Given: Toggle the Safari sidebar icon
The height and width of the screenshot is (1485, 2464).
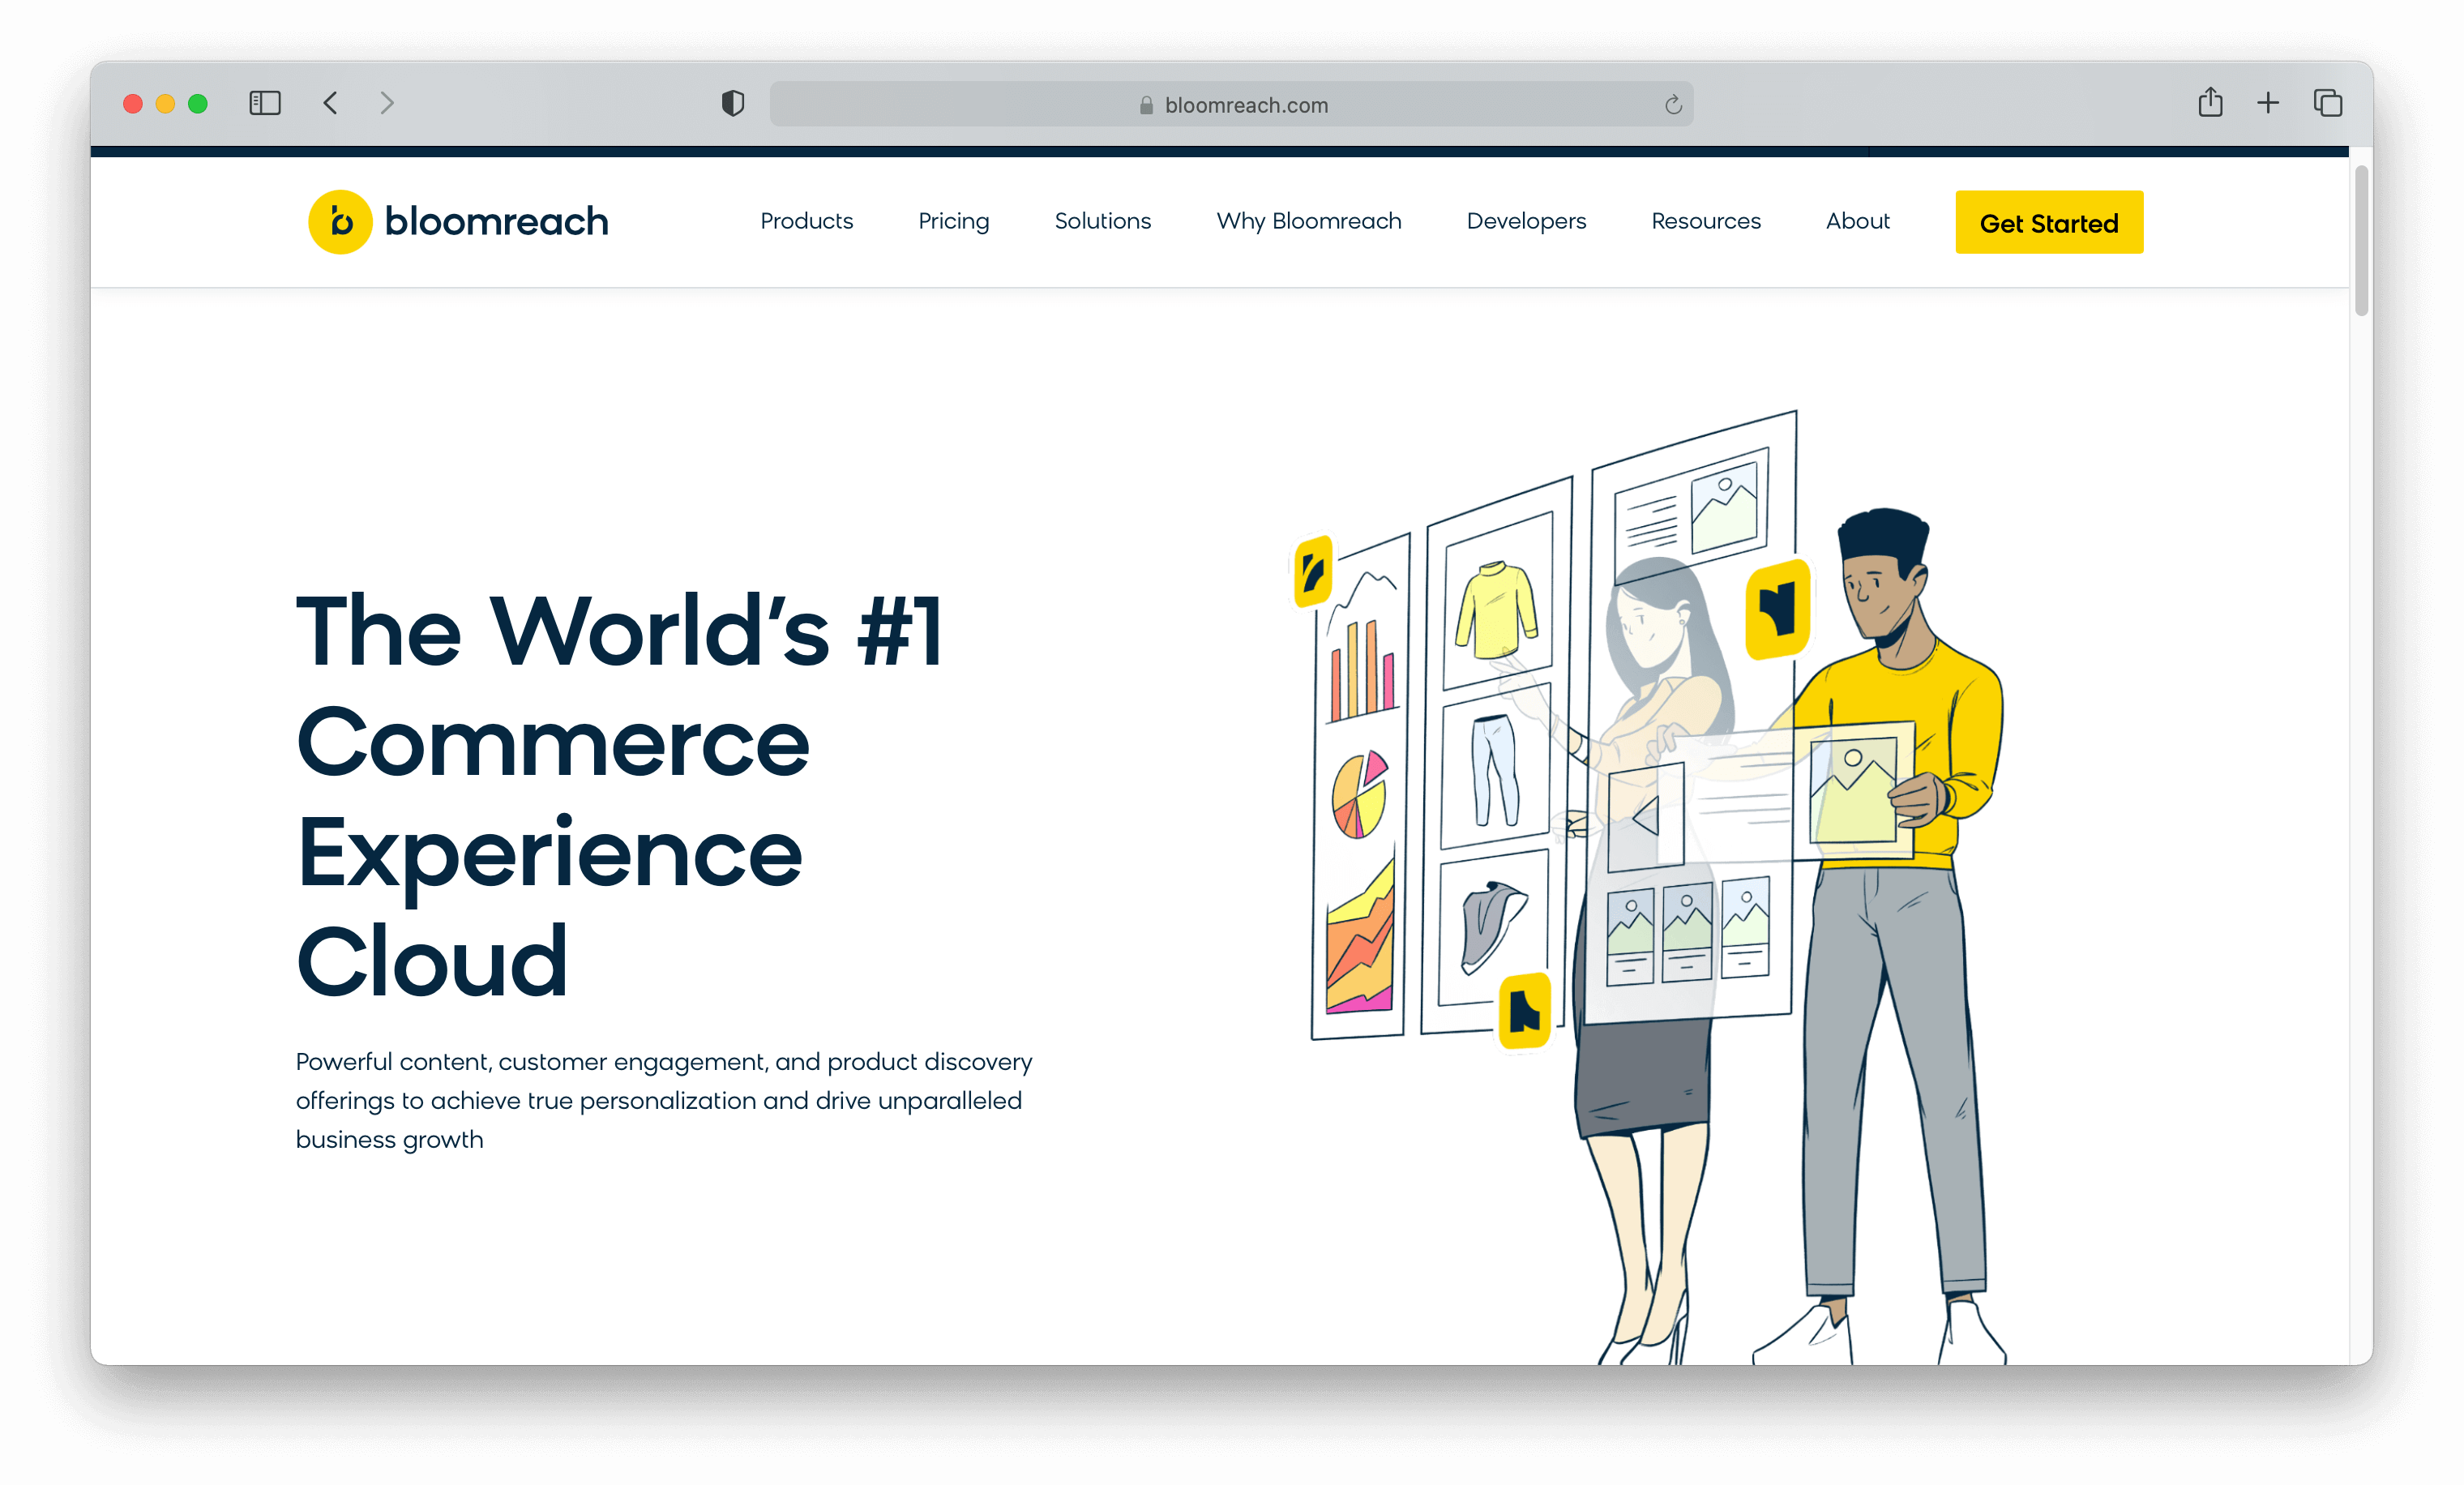Looking at the screenshot, I should point(265,103).
